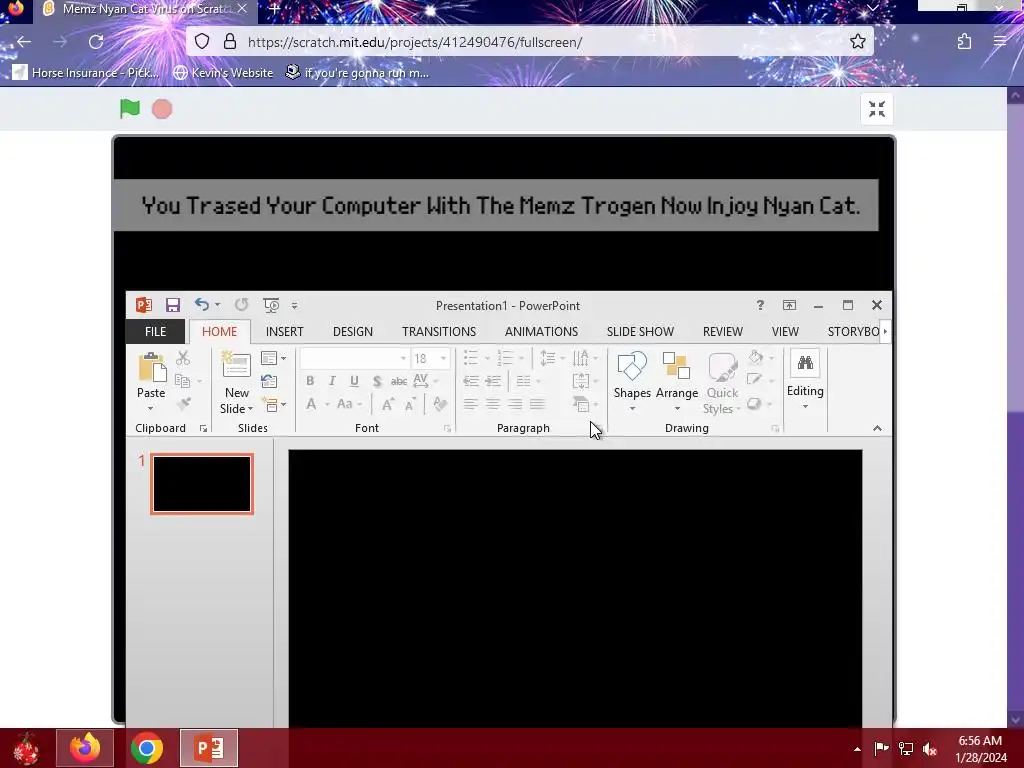Switch to the DESIGN tab
Image resolution: width=1024 pixels, height=768 pixels.
353,332
